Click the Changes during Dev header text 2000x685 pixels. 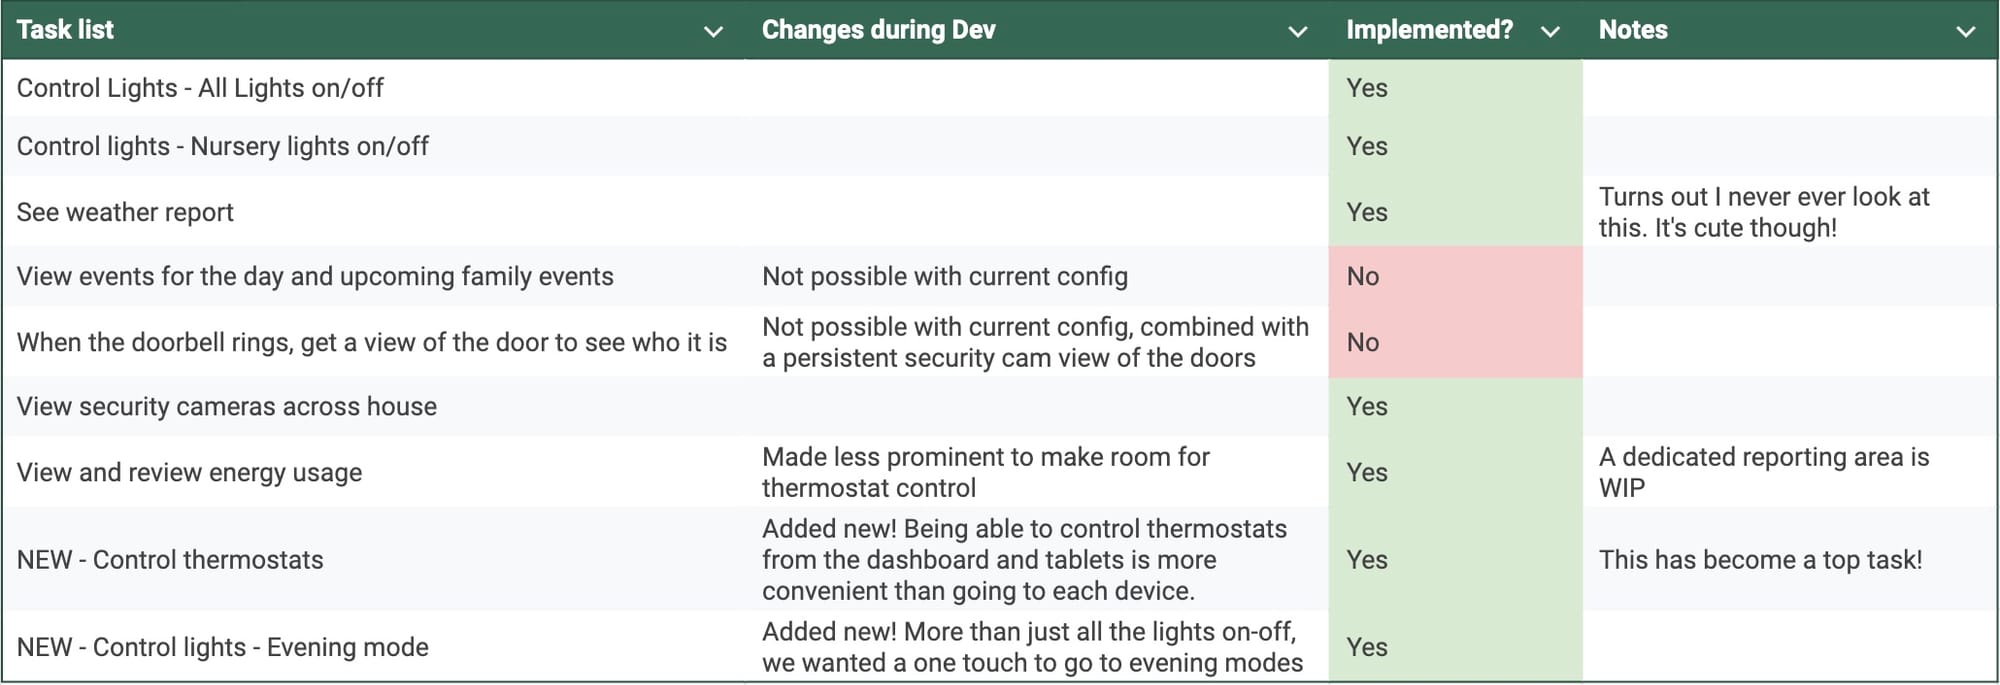tap(878, 30)
